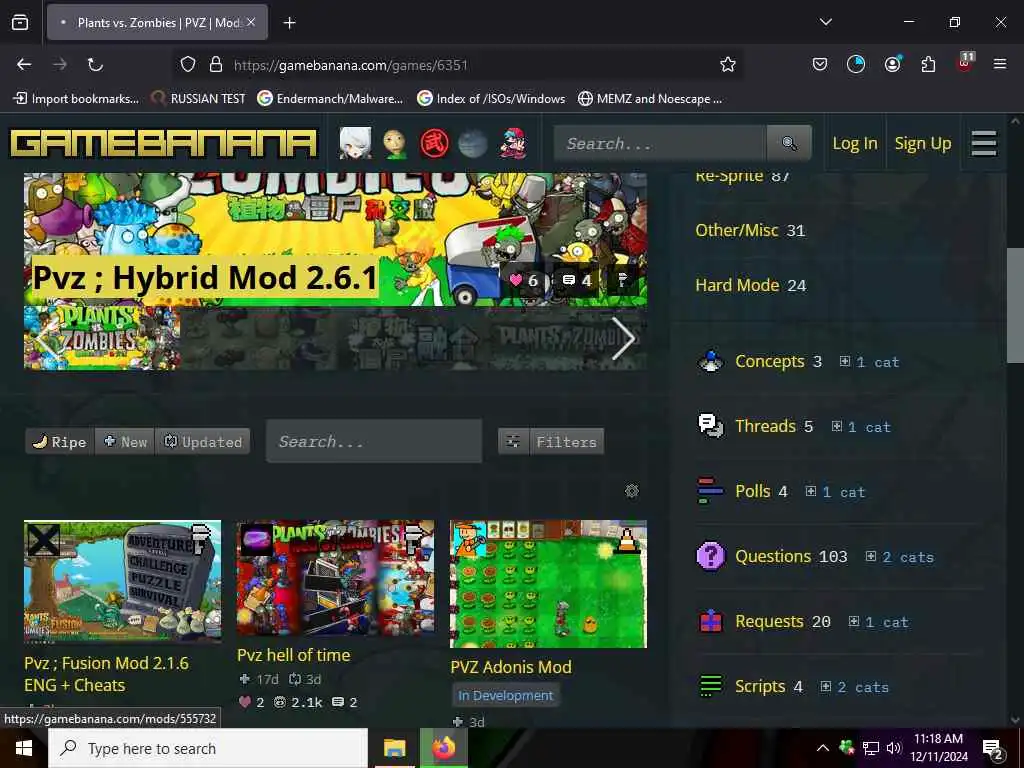The width and height of the screenshot is (1024, 768).
Task: Submit search with the magnifier button
Action: point(789,143)
